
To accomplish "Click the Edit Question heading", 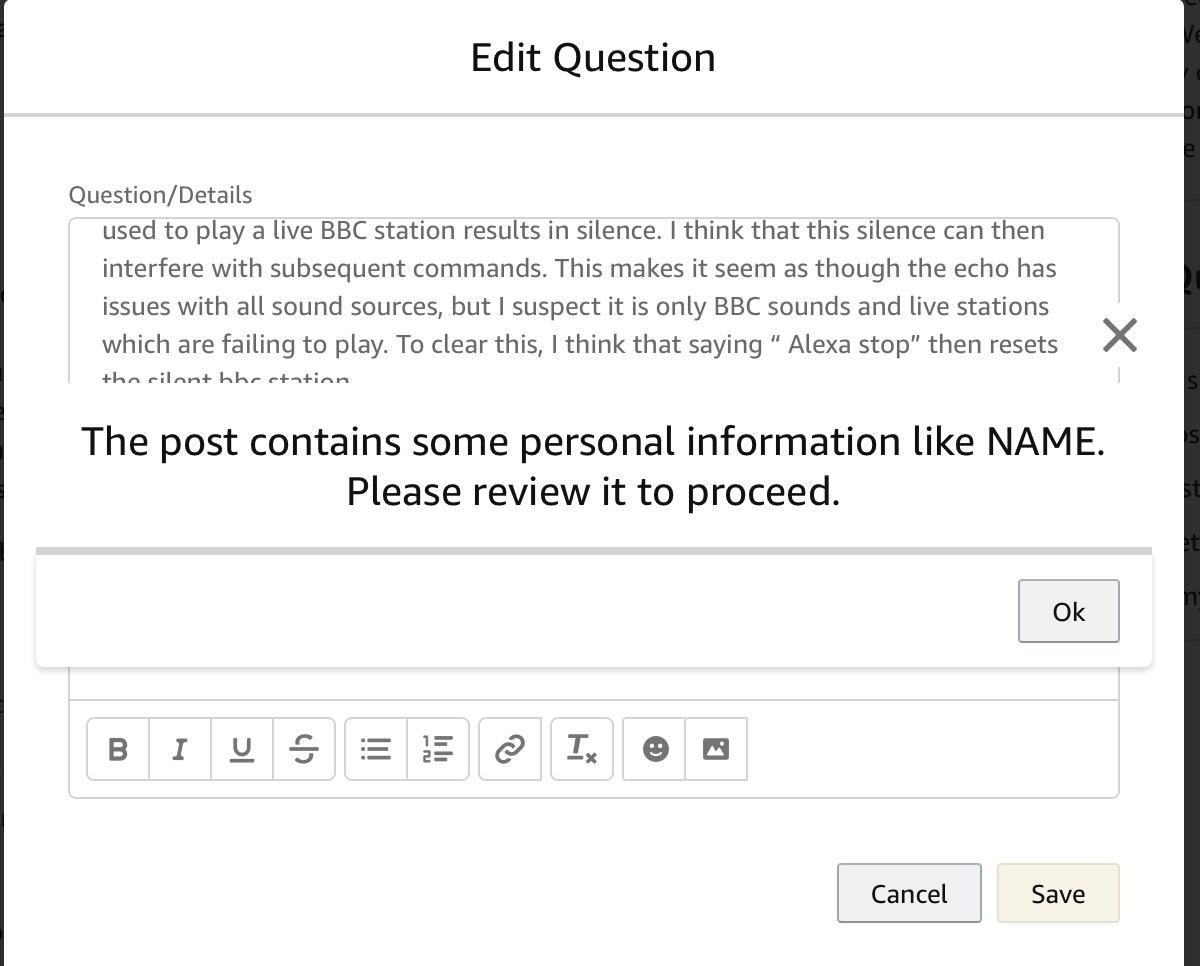I will pyautogui.click(x=593, y=58).
